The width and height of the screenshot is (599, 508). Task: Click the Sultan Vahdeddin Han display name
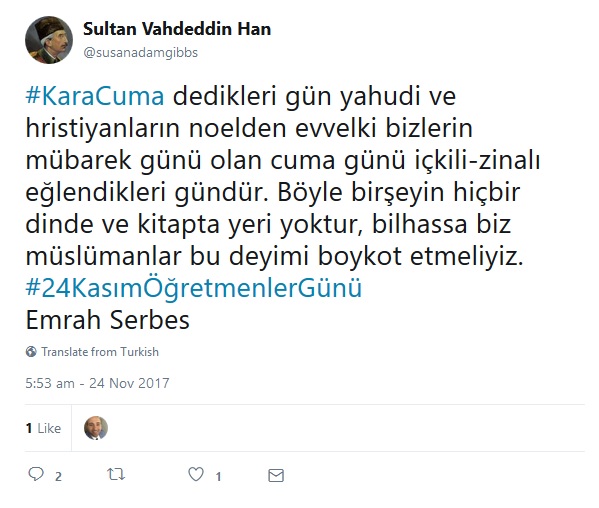click(x=177, y=29)
